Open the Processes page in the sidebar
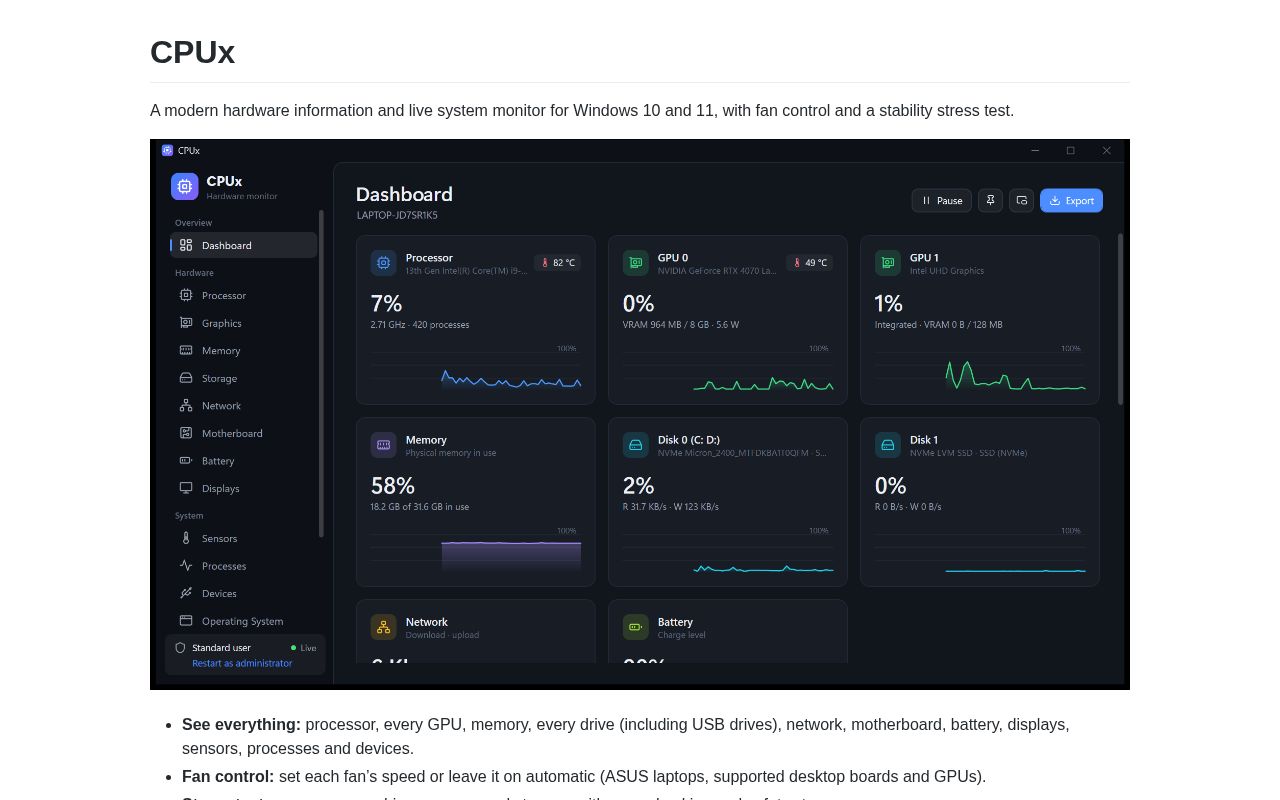The height and width of the screenshot is (800, 1280). [x=243, y=566]
